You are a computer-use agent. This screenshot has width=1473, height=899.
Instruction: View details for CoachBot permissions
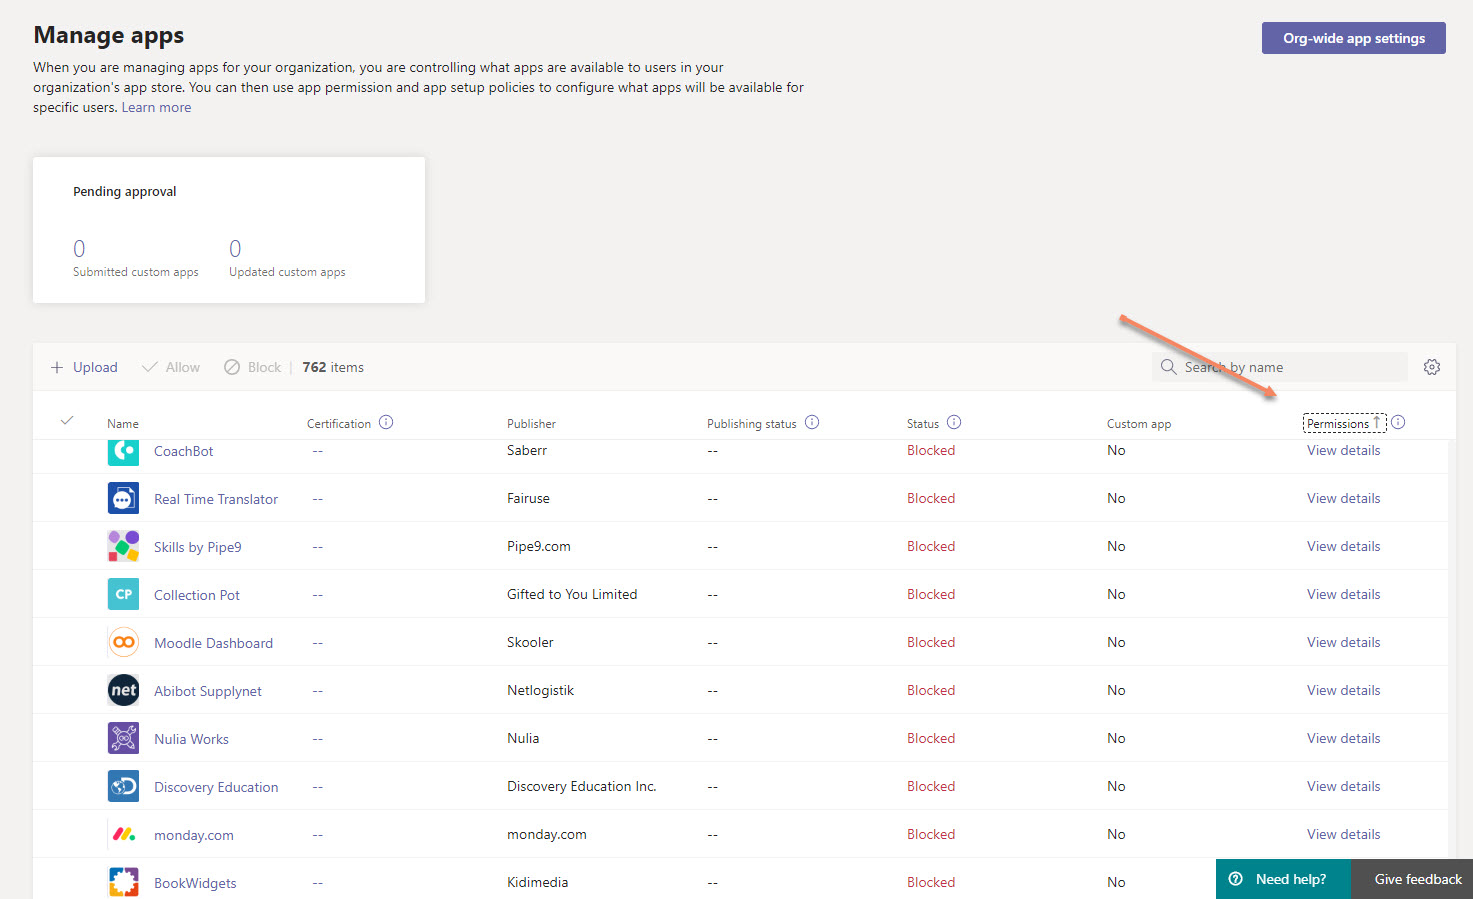click(x=1343, y=450)
